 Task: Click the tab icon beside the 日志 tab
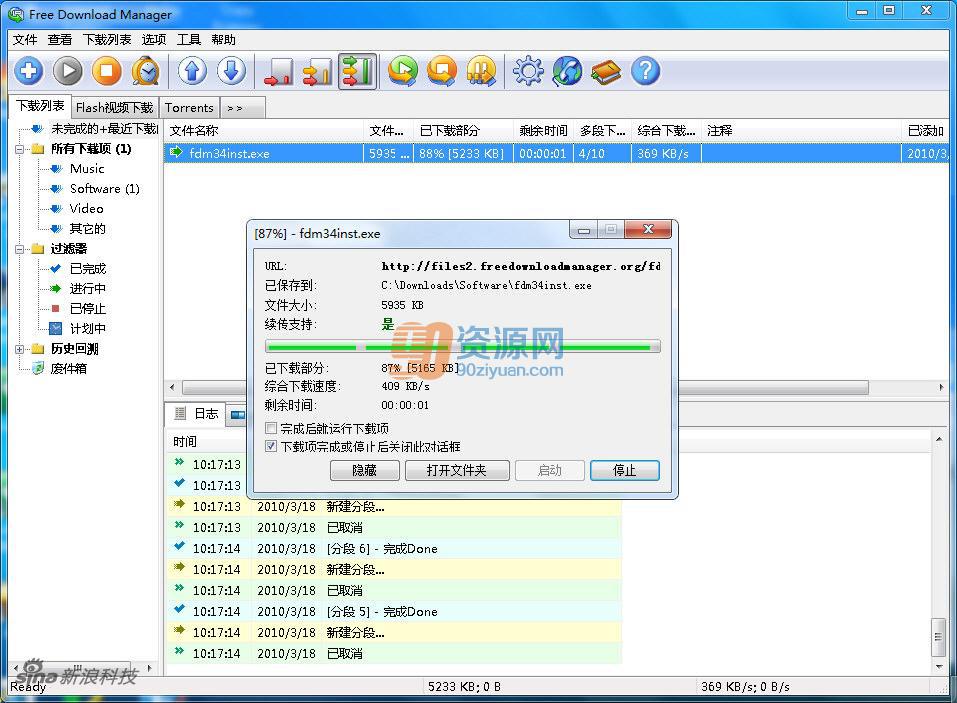click(x=237, y=415)
